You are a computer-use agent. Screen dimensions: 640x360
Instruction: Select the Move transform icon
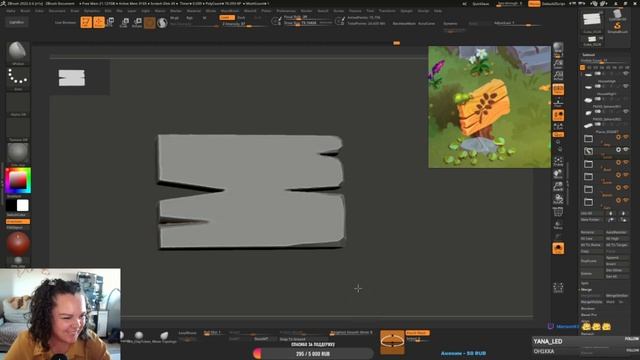point(111,22)
